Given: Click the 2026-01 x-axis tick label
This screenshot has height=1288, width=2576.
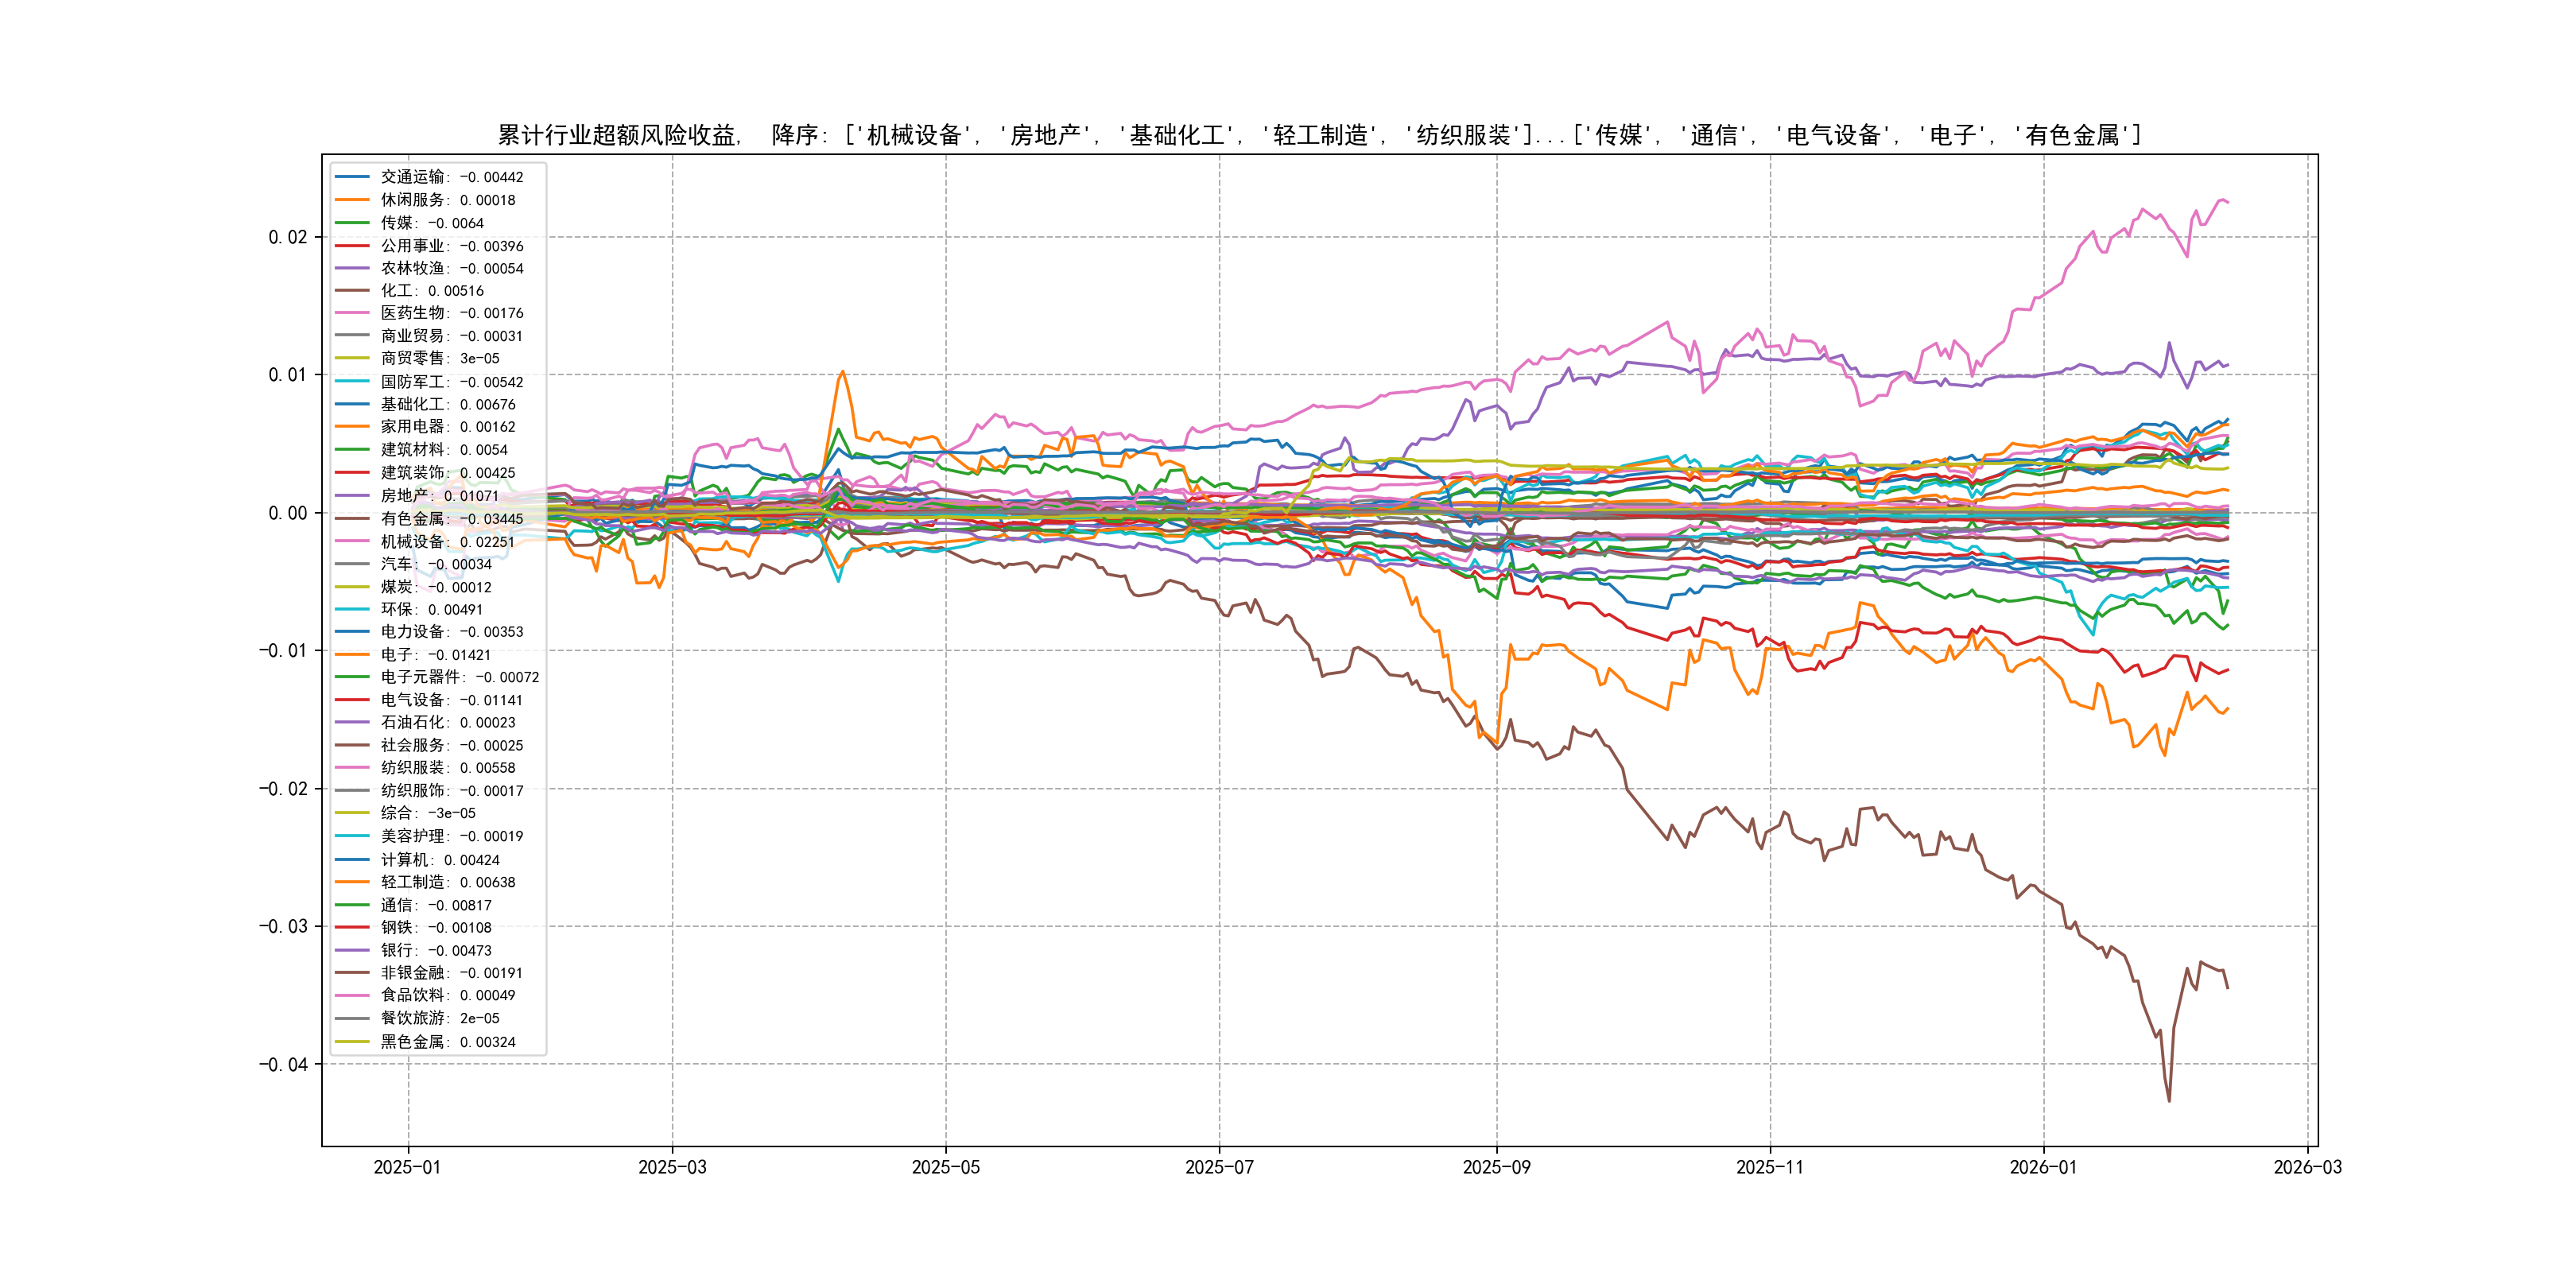Looking at the screenshot, I should tap(2043, 1167).
